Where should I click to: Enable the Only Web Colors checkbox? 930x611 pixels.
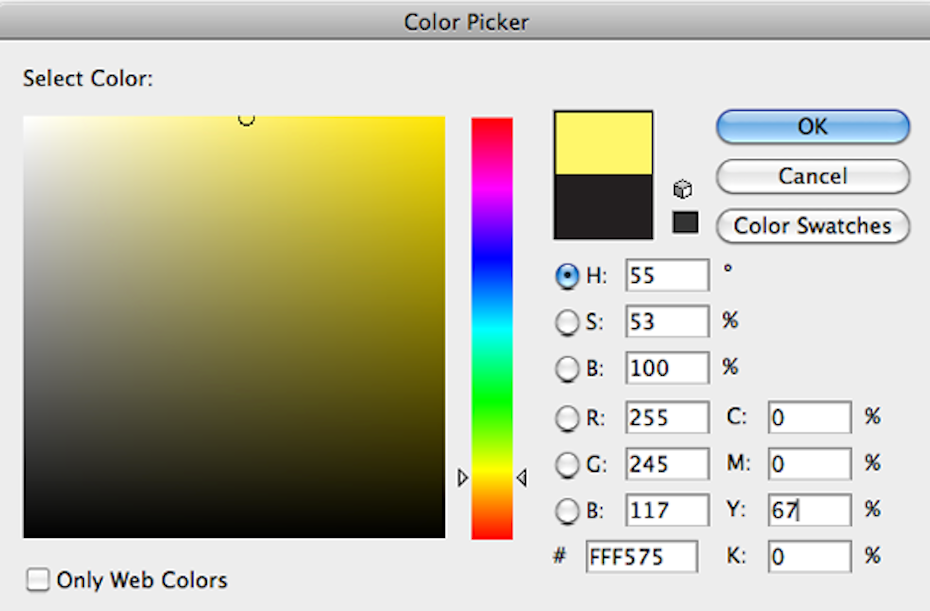pos(38,580)
